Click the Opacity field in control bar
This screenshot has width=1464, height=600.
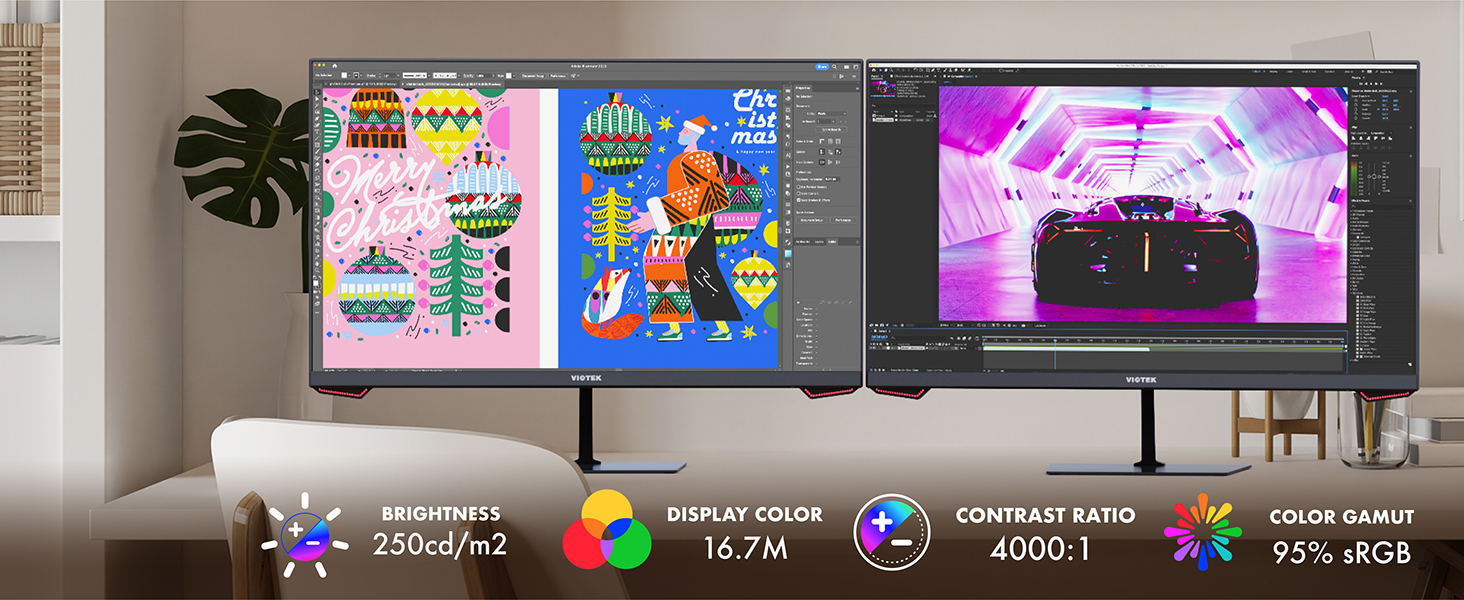[483, 75]
